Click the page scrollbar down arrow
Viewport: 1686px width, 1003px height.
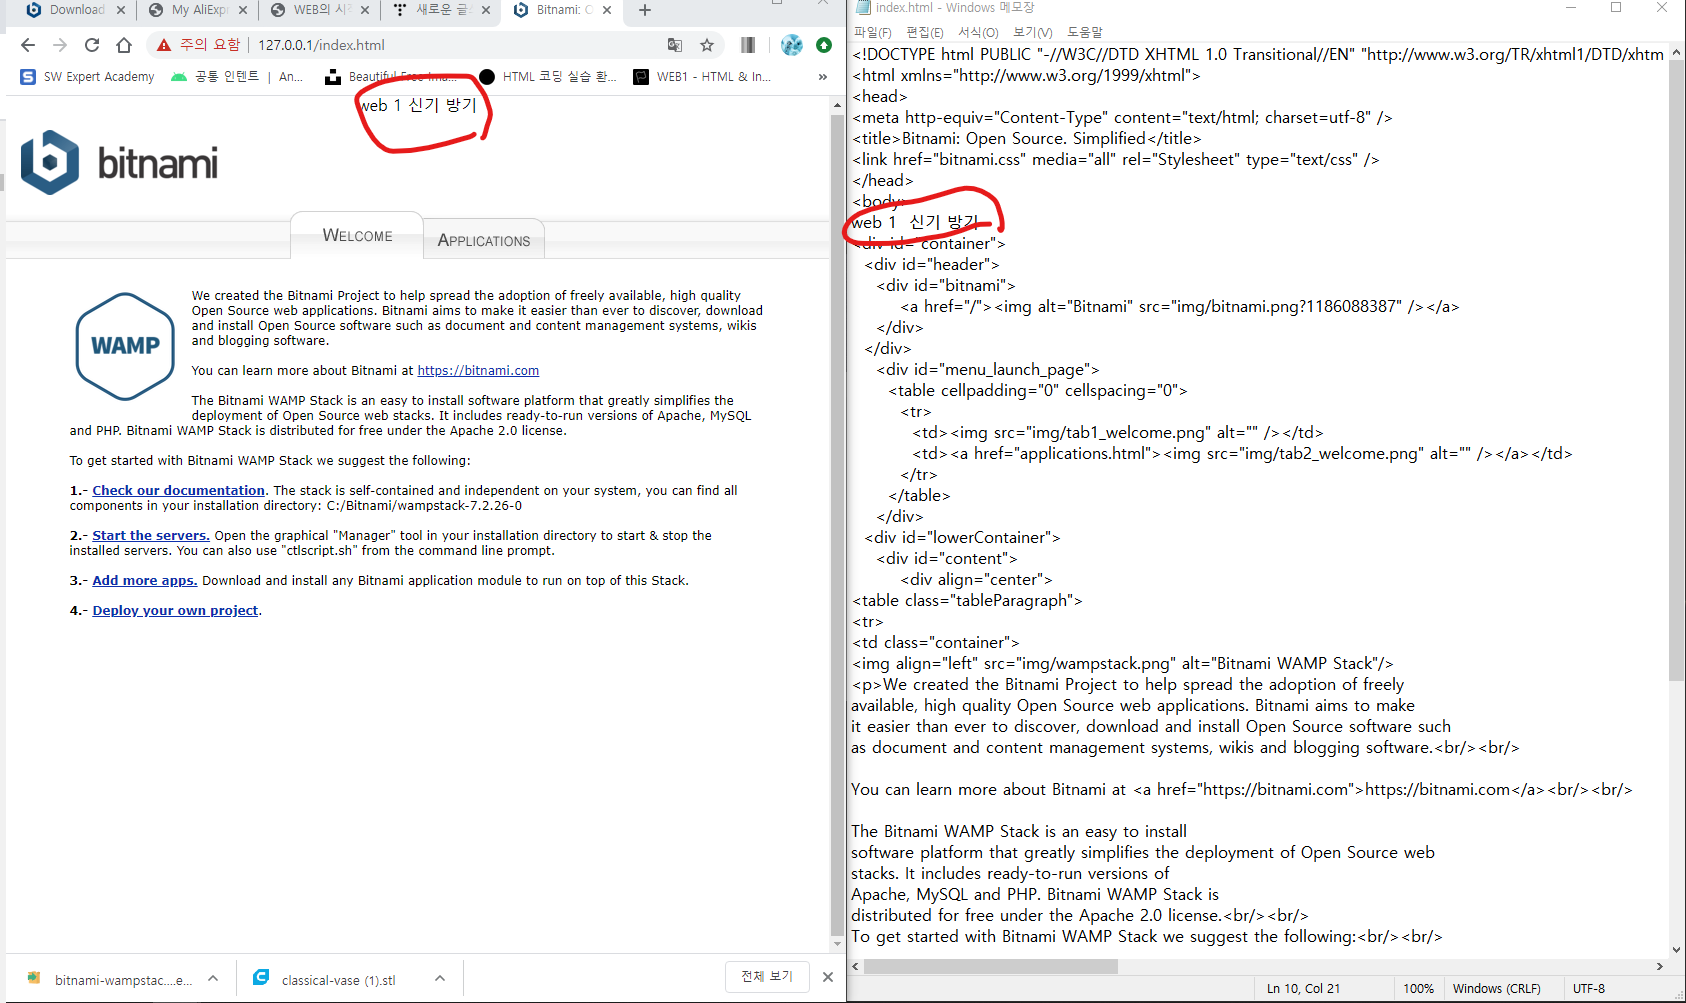pos(837,944)
